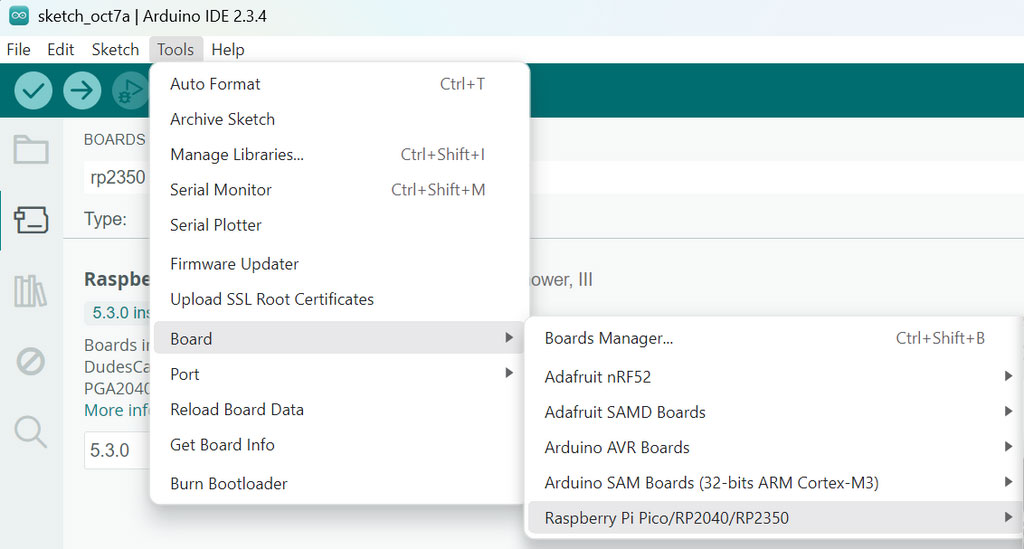Click the Type: filter label
This screenshot has width=1024, height=549.
click(x=105, y=219)
